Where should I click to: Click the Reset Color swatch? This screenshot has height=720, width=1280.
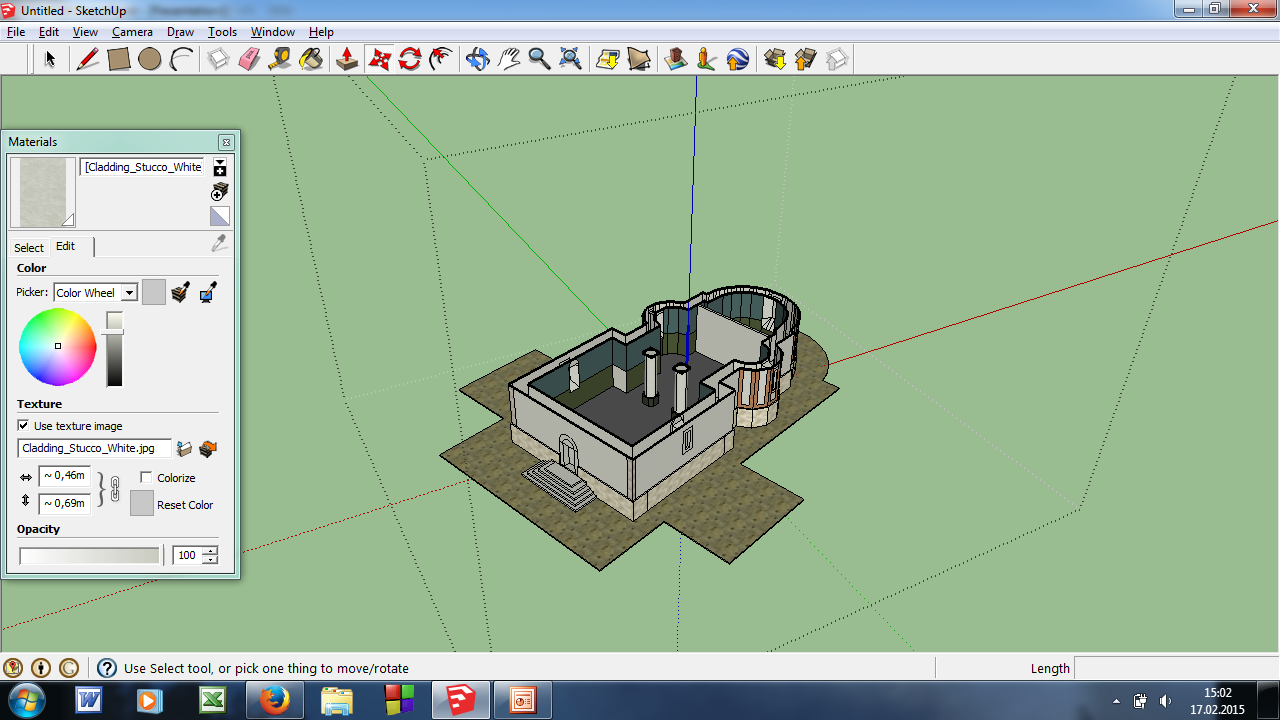click(x=142, y=503)
